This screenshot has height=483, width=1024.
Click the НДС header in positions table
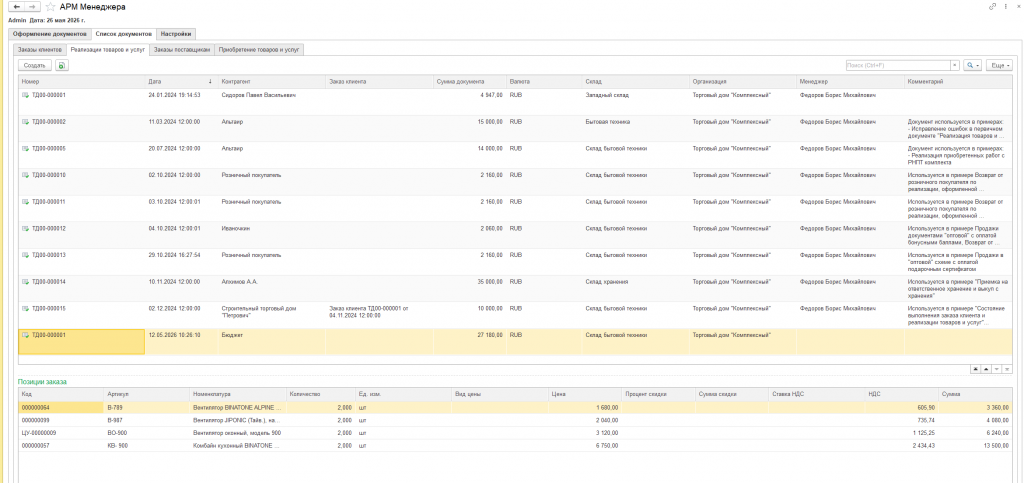[x=901, y=394]
